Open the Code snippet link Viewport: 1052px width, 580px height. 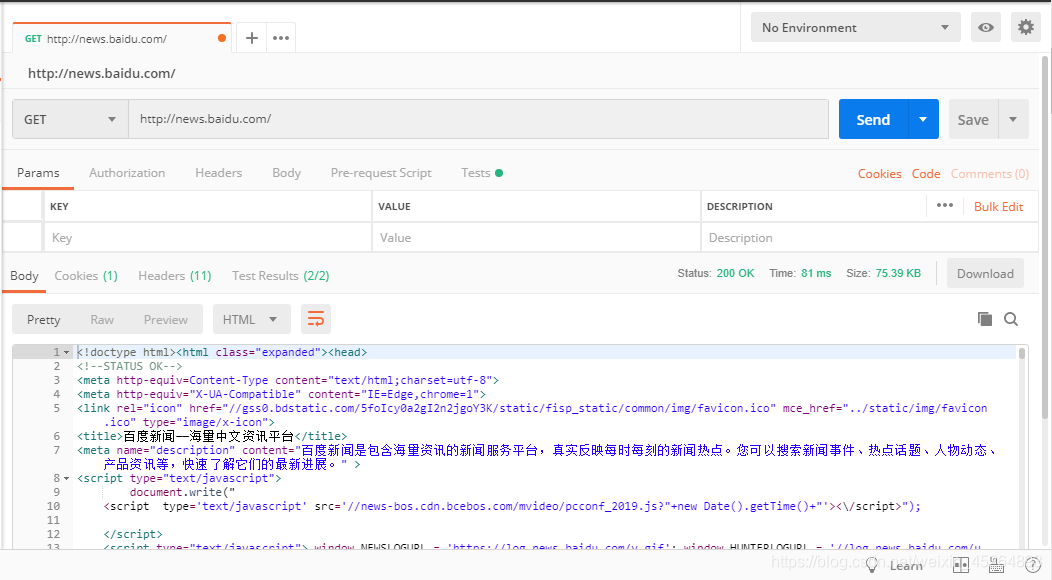926,174
